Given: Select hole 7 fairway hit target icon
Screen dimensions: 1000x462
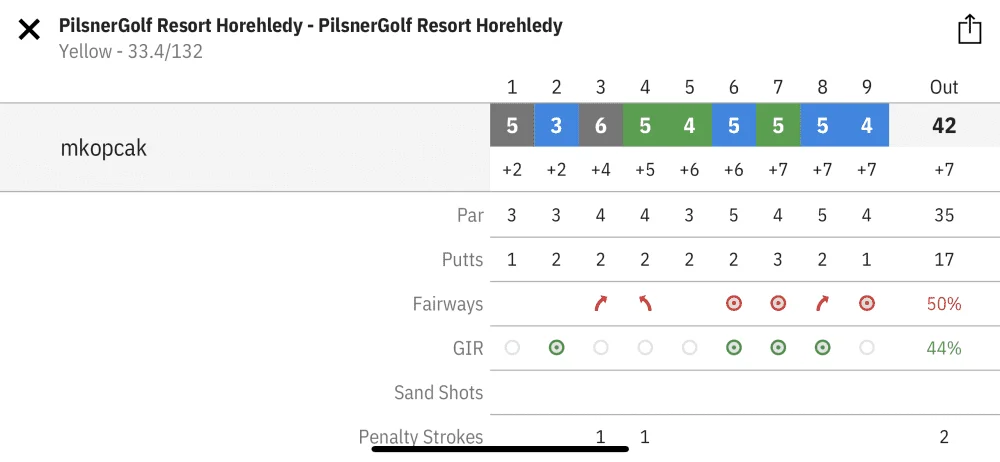Looking at the screenshot, I should tap(777, 304).
